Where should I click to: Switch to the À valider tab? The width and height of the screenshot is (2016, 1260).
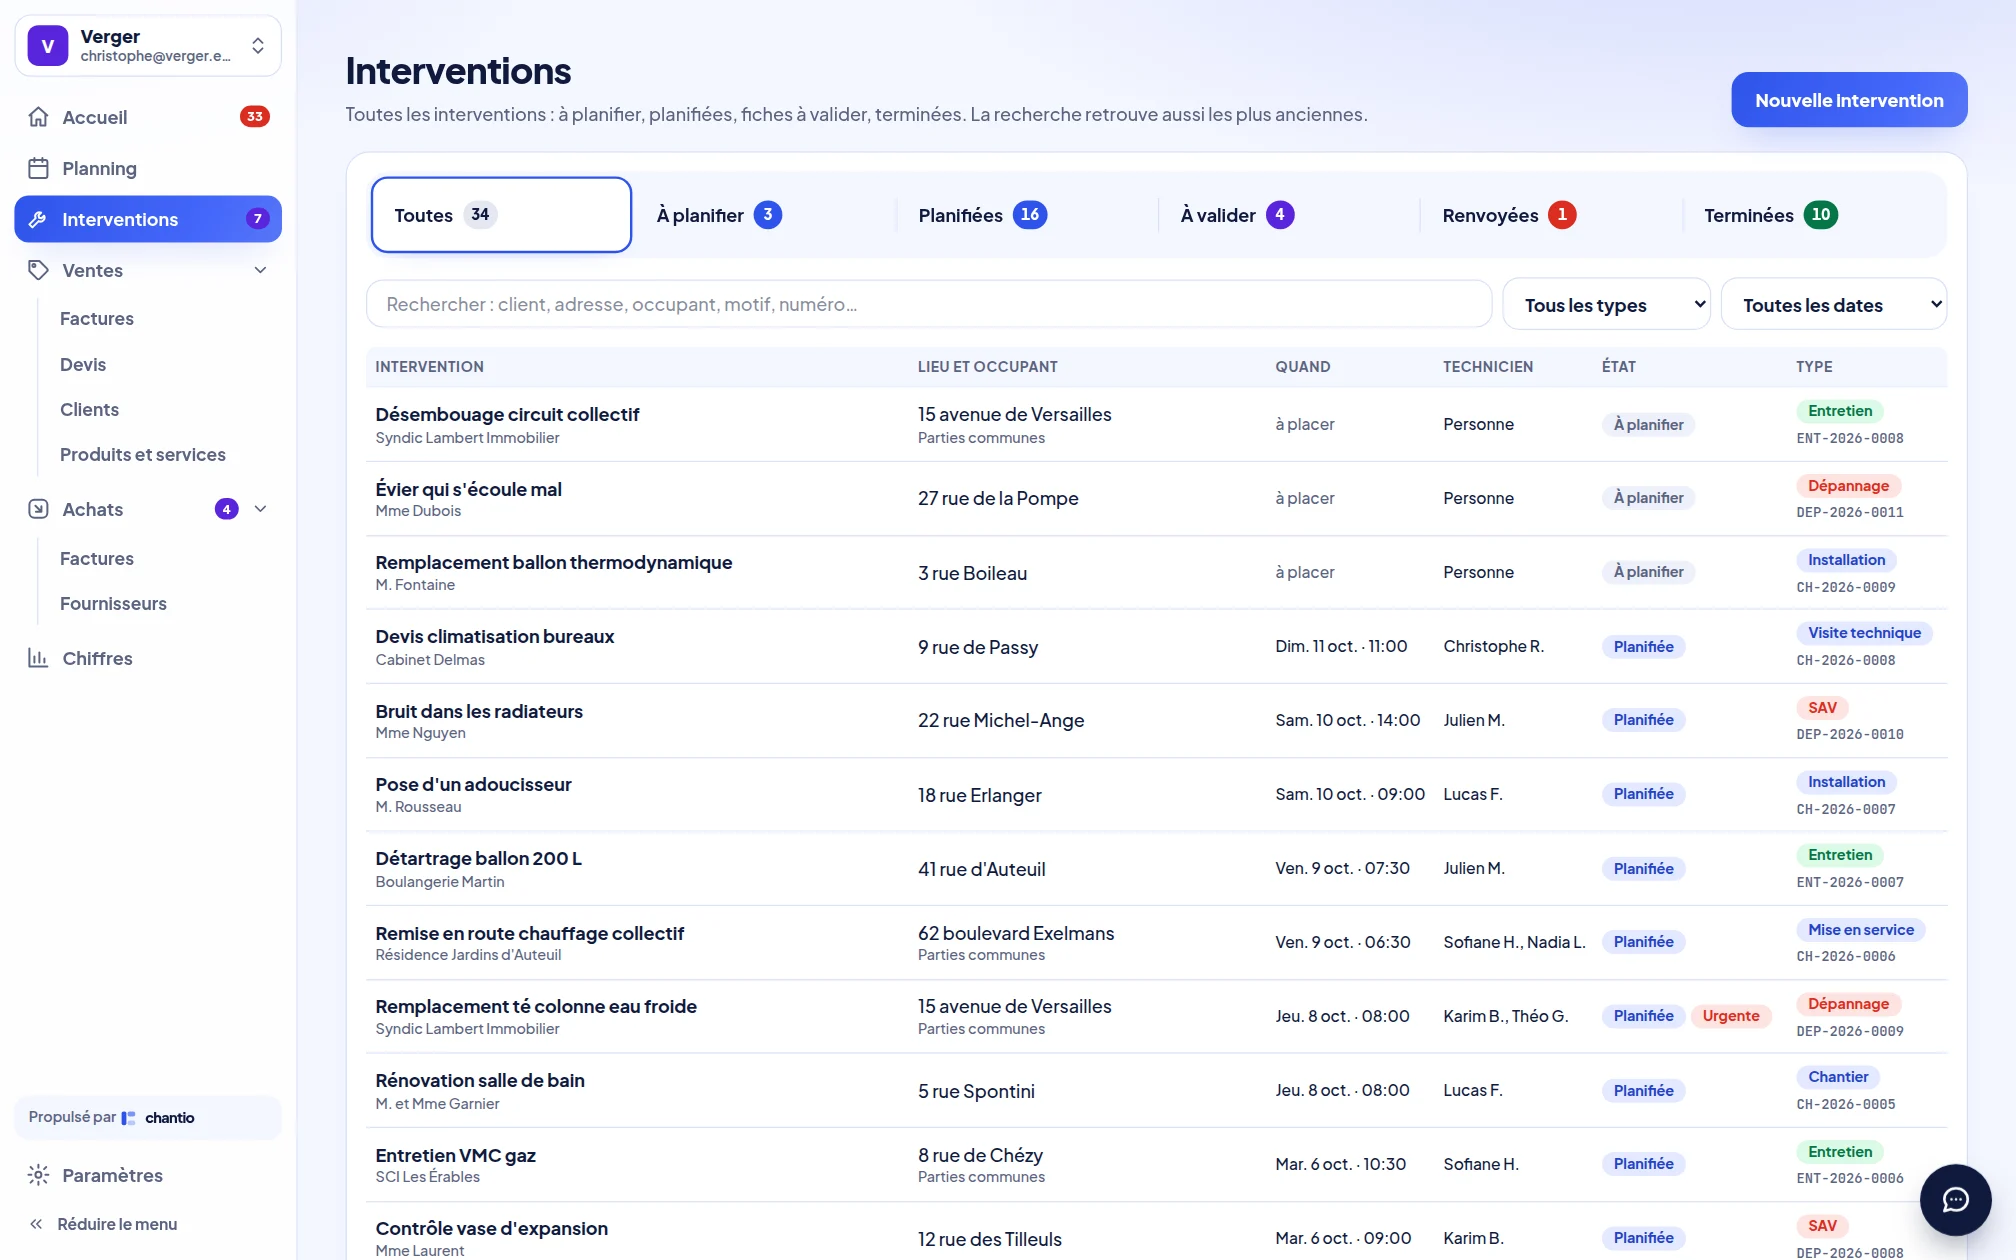coord(1288,215)
